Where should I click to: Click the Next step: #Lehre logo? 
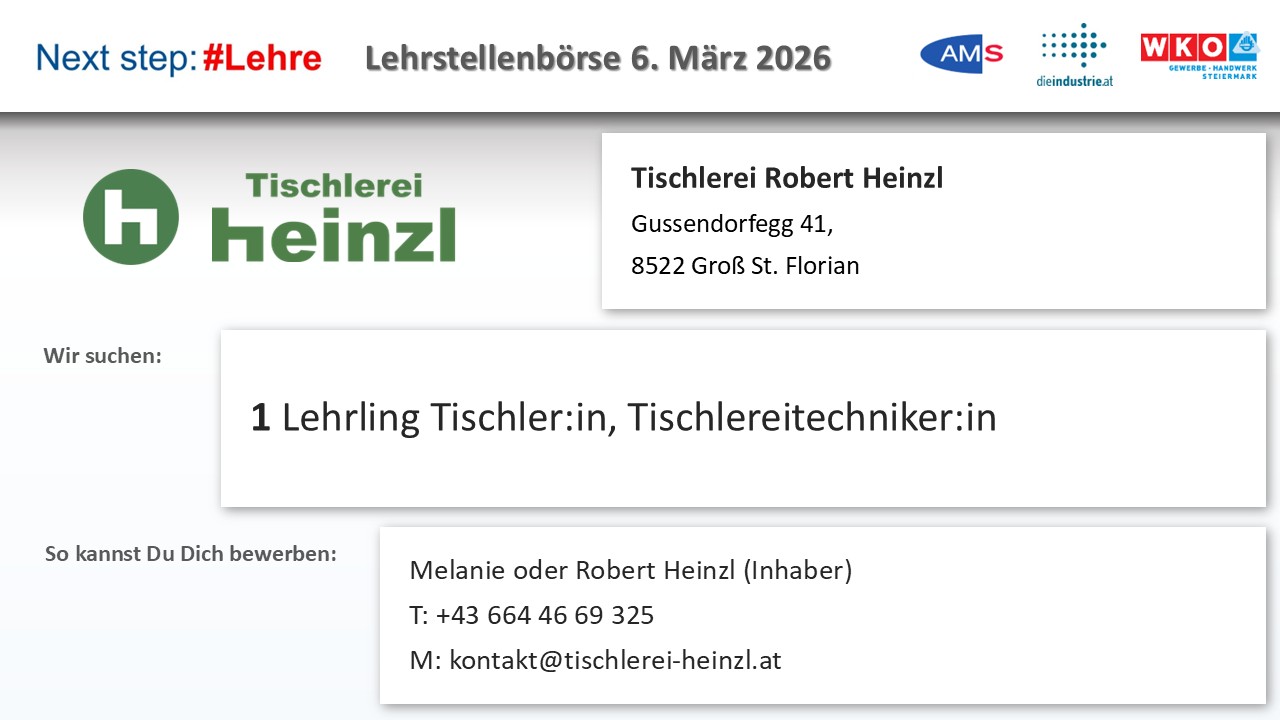[179, 58]
